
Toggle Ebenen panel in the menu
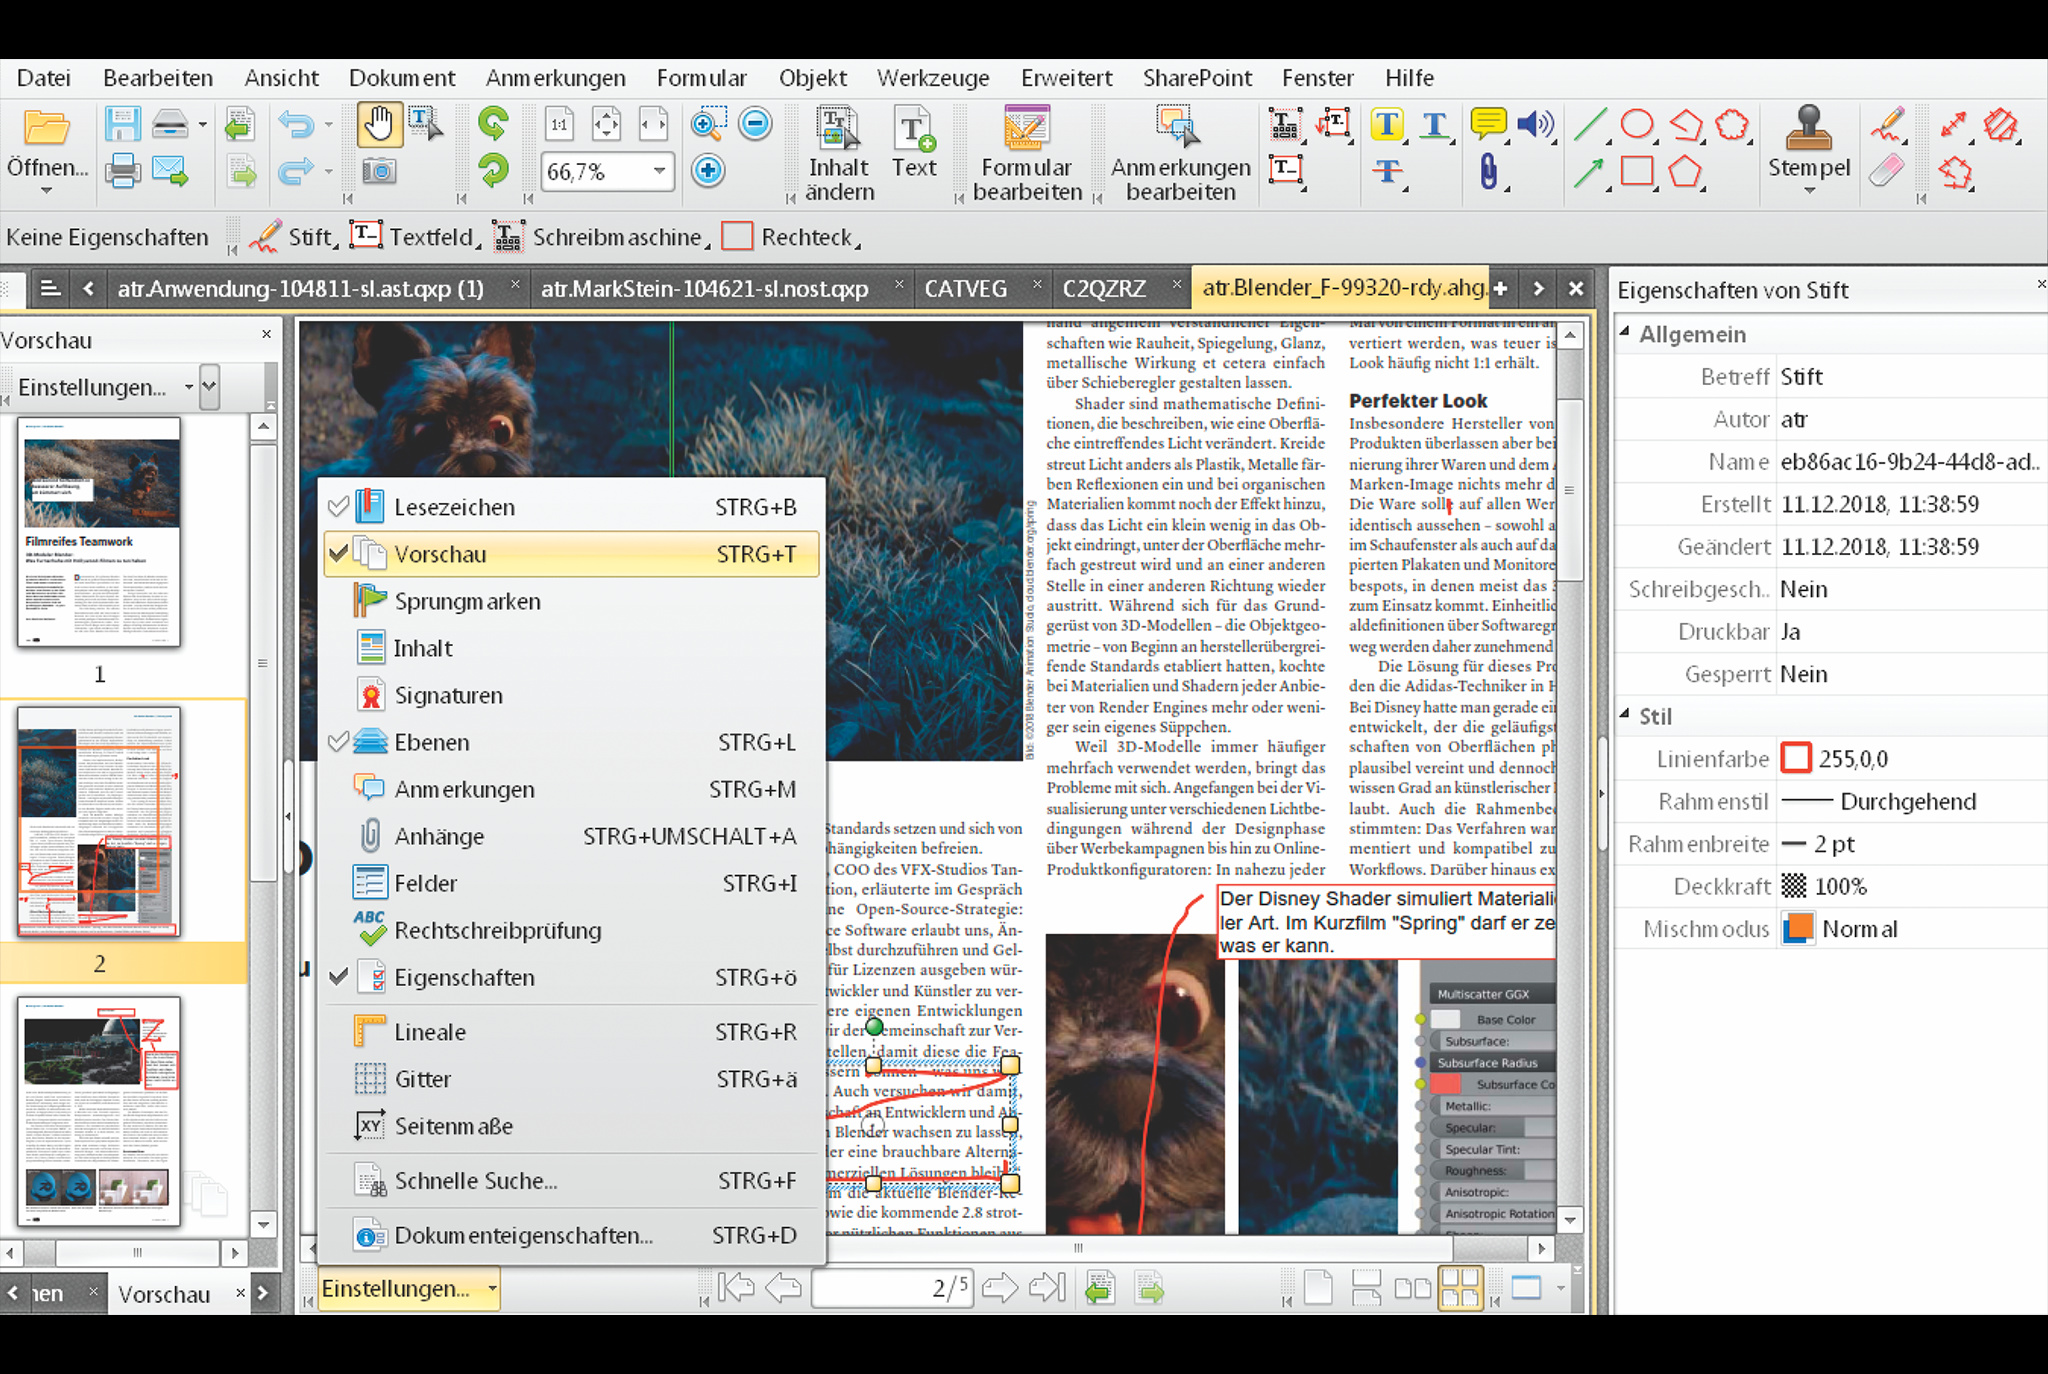click(x=432, y=742)
